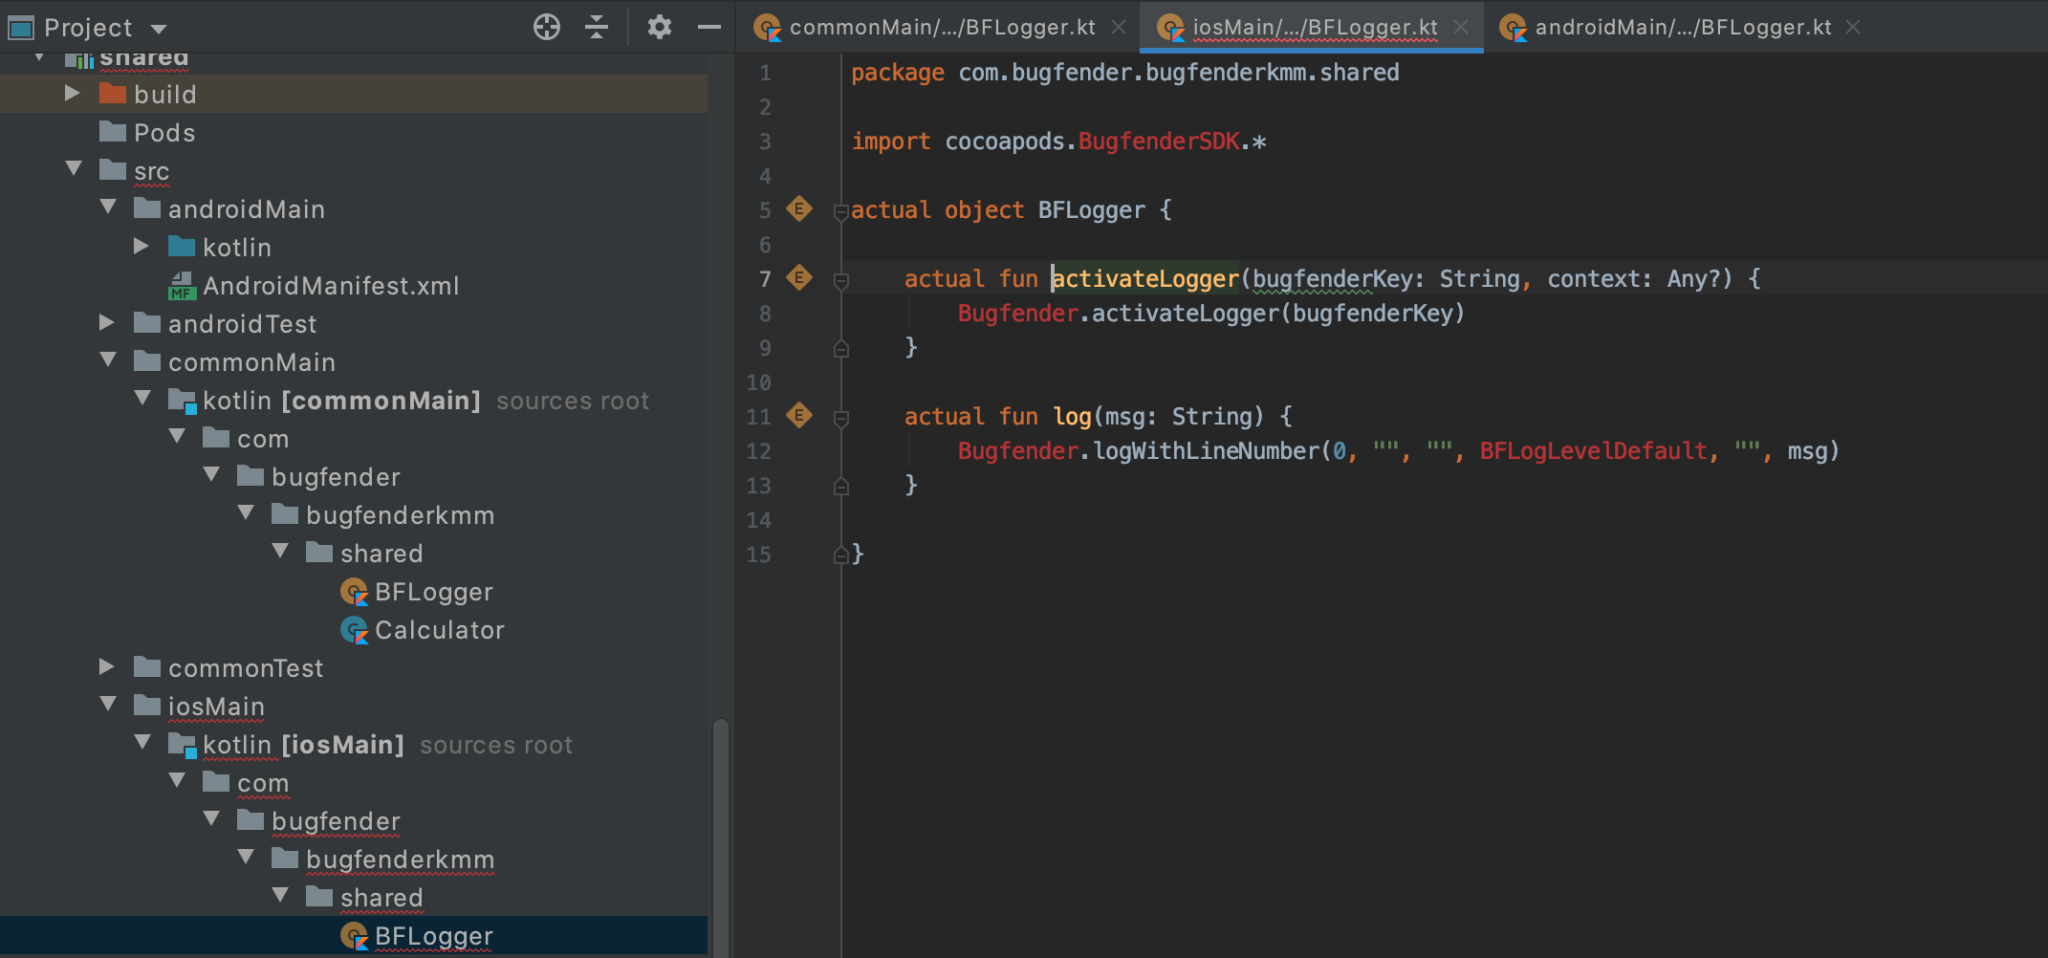Switch to the commonMain BFLogger.kt tab
Image resolution: width=2048 pixels, height=958 pixels.
click(x=938, y=27)
